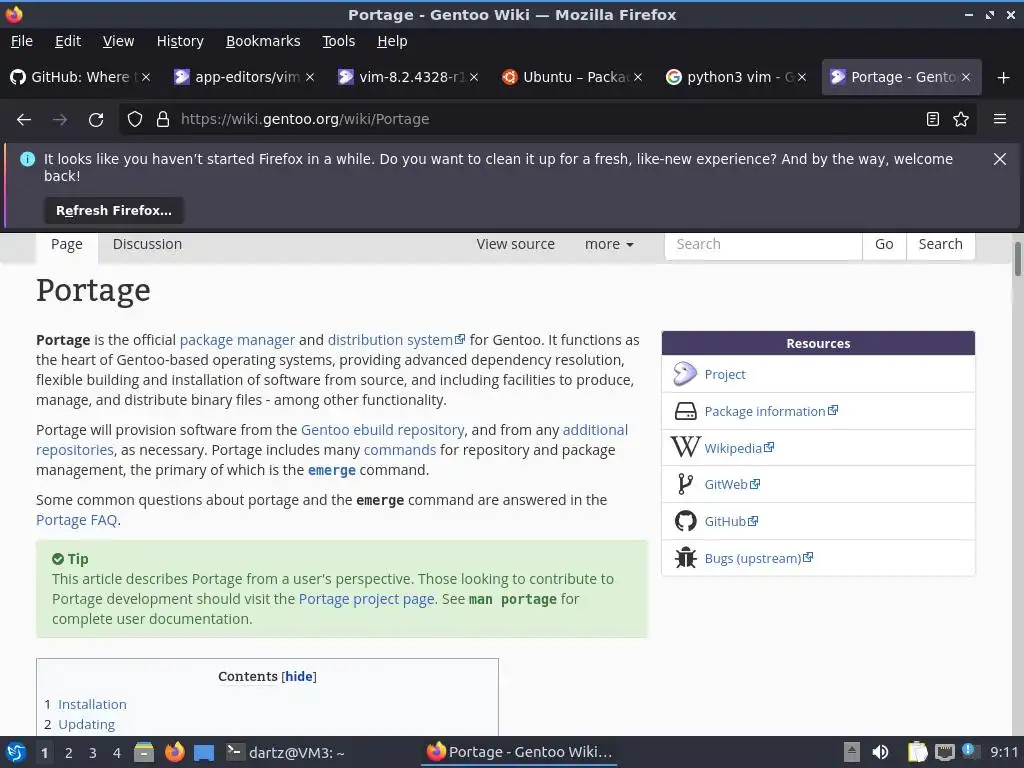The image size is (1024, 768).
Task: Open the taskbar application menu icon
Action: pos(16,752)
